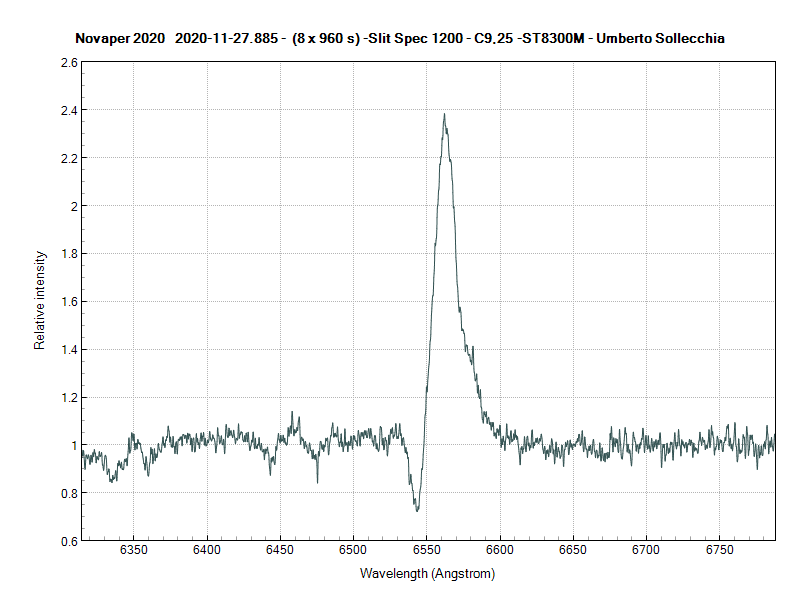This screenshot has height=606, width=800.
Task: Click the 'Slit Spec 1200' text in title
Action: (x=417, y=39)
